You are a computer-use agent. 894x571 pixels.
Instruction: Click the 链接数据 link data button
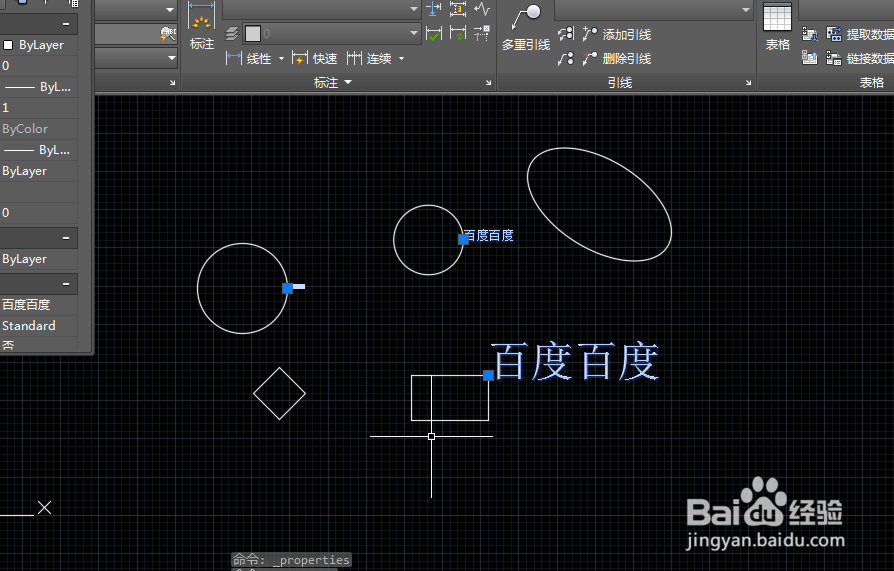pos(860,58)
